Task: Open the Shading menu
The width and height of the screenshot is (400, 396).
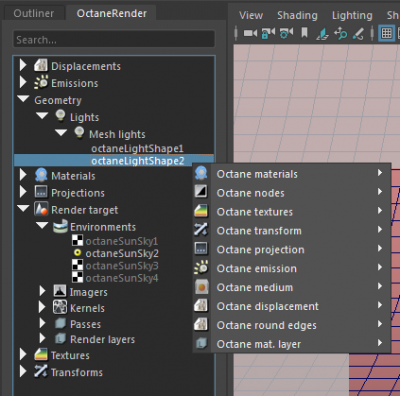Action: [x=297, y=15]
